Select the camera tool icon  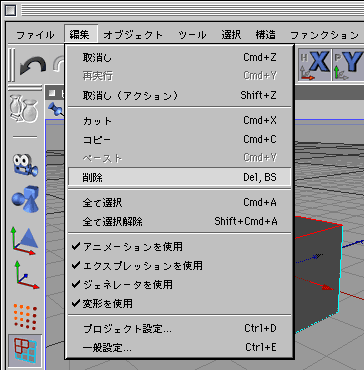(x=25, y=165)
